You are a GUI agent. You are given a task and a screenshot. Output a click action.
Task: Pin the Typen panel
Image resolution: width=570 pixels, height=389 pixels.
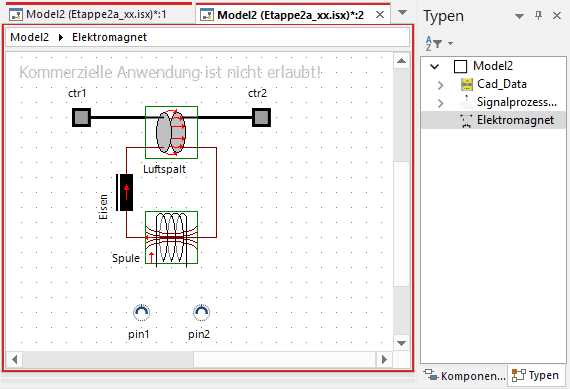click(x=539, y=16)
